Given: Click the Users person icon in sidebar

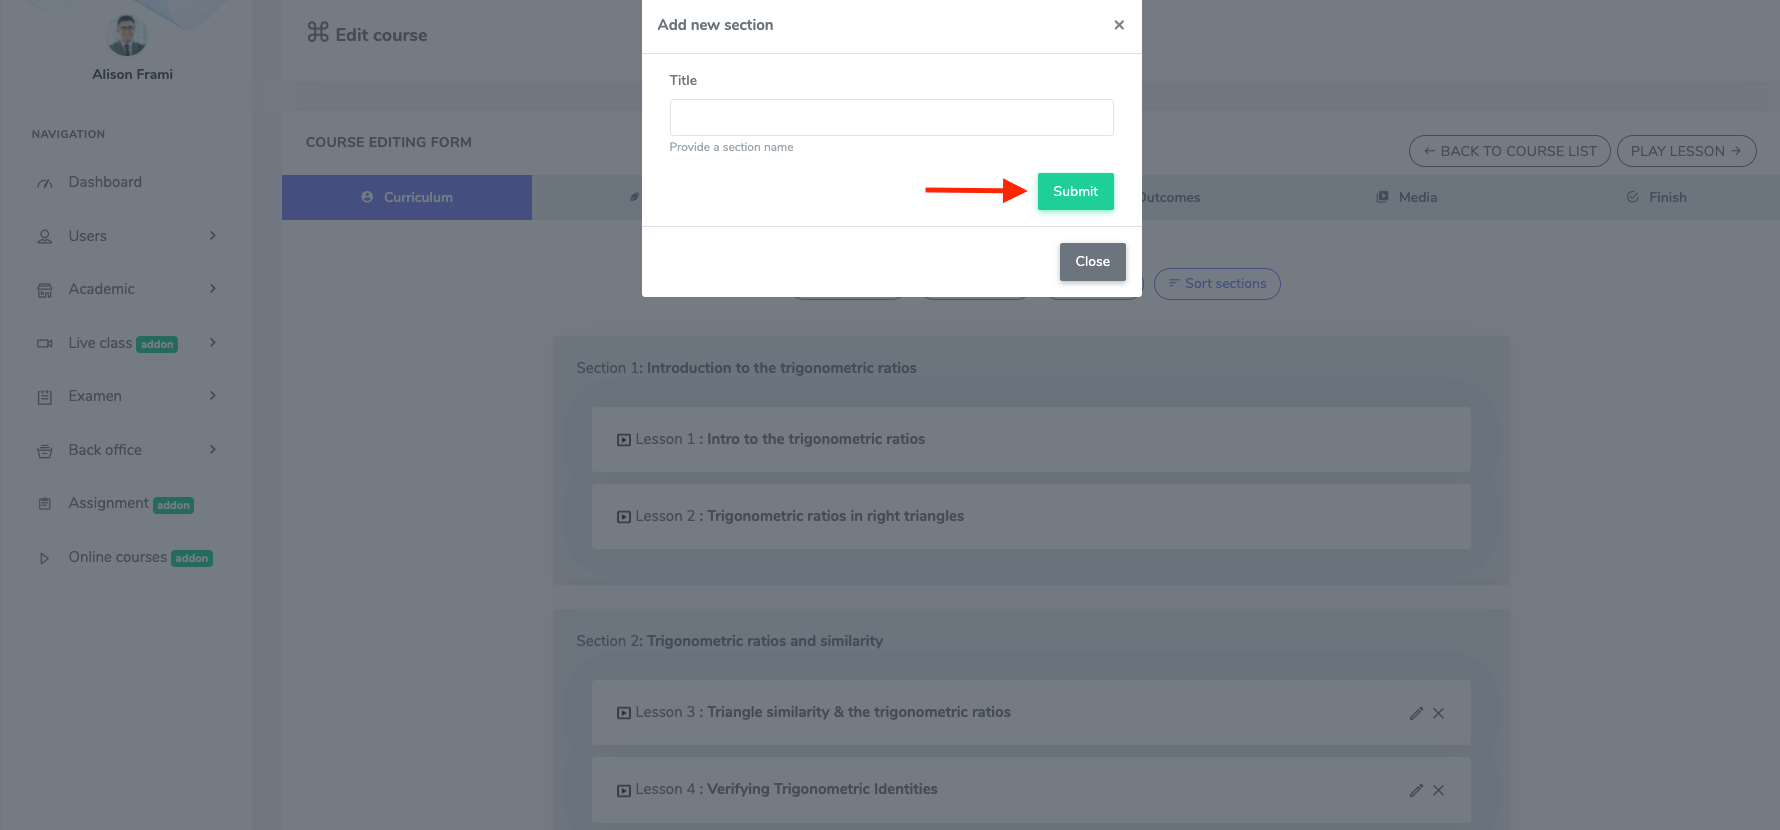Looking at the screenshot, I should click(45, 237).
